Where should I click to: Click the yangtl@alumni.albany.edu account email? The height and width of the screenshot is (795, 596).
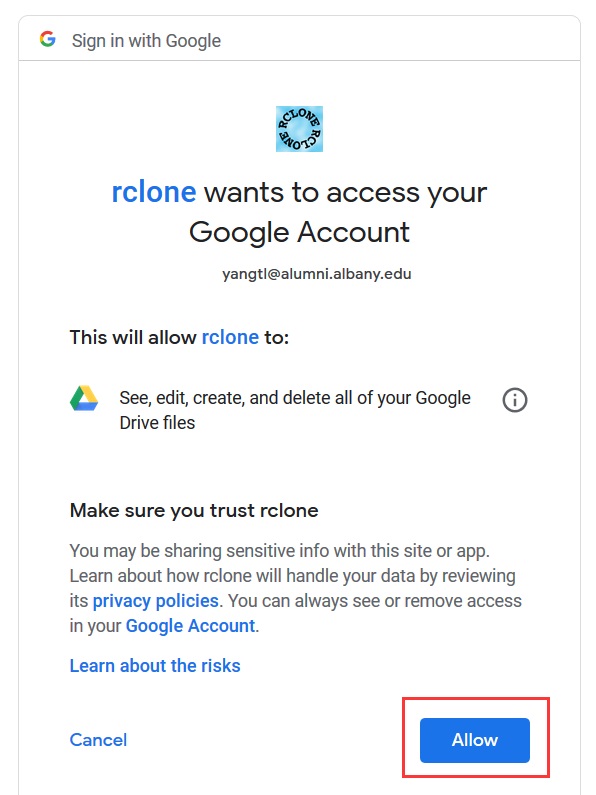[x=317, y=274]
